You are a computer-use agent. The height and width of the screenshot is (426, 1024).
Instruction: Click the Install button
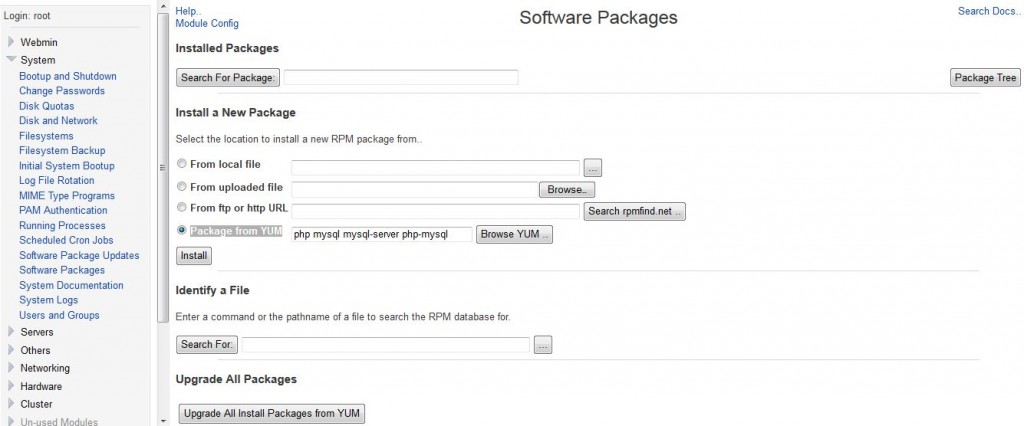(194, 256)
